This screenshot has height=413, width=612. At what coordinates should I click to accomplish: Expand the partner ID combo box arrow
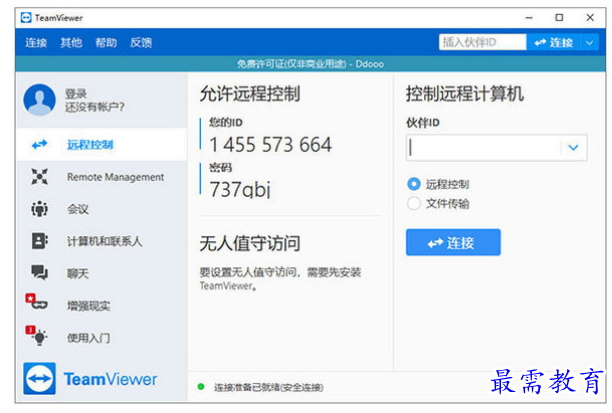pos(573,148)
